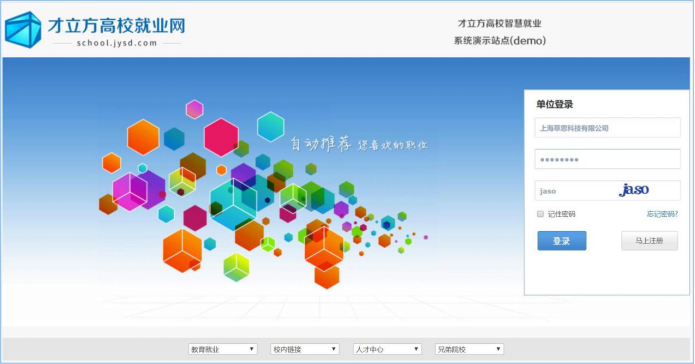Click the 系统演示站点(demo) header text
Screen dimensions: 695x364
coord(500,41)
